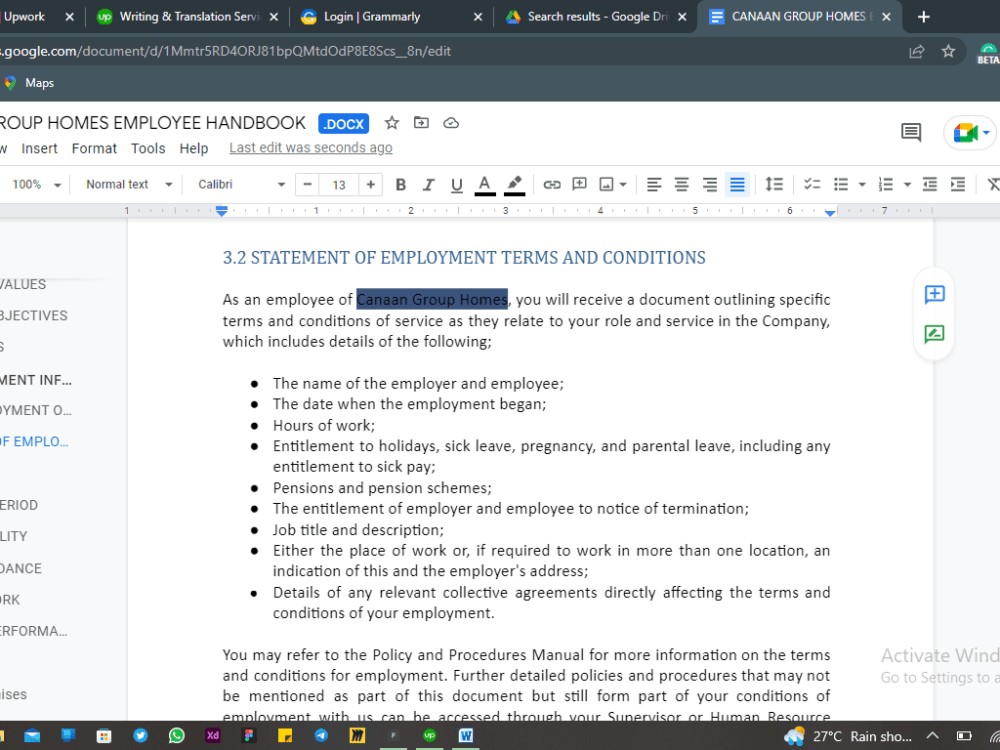Move the document to a folder
The image size is (1000, 750).
click(421, 122)
